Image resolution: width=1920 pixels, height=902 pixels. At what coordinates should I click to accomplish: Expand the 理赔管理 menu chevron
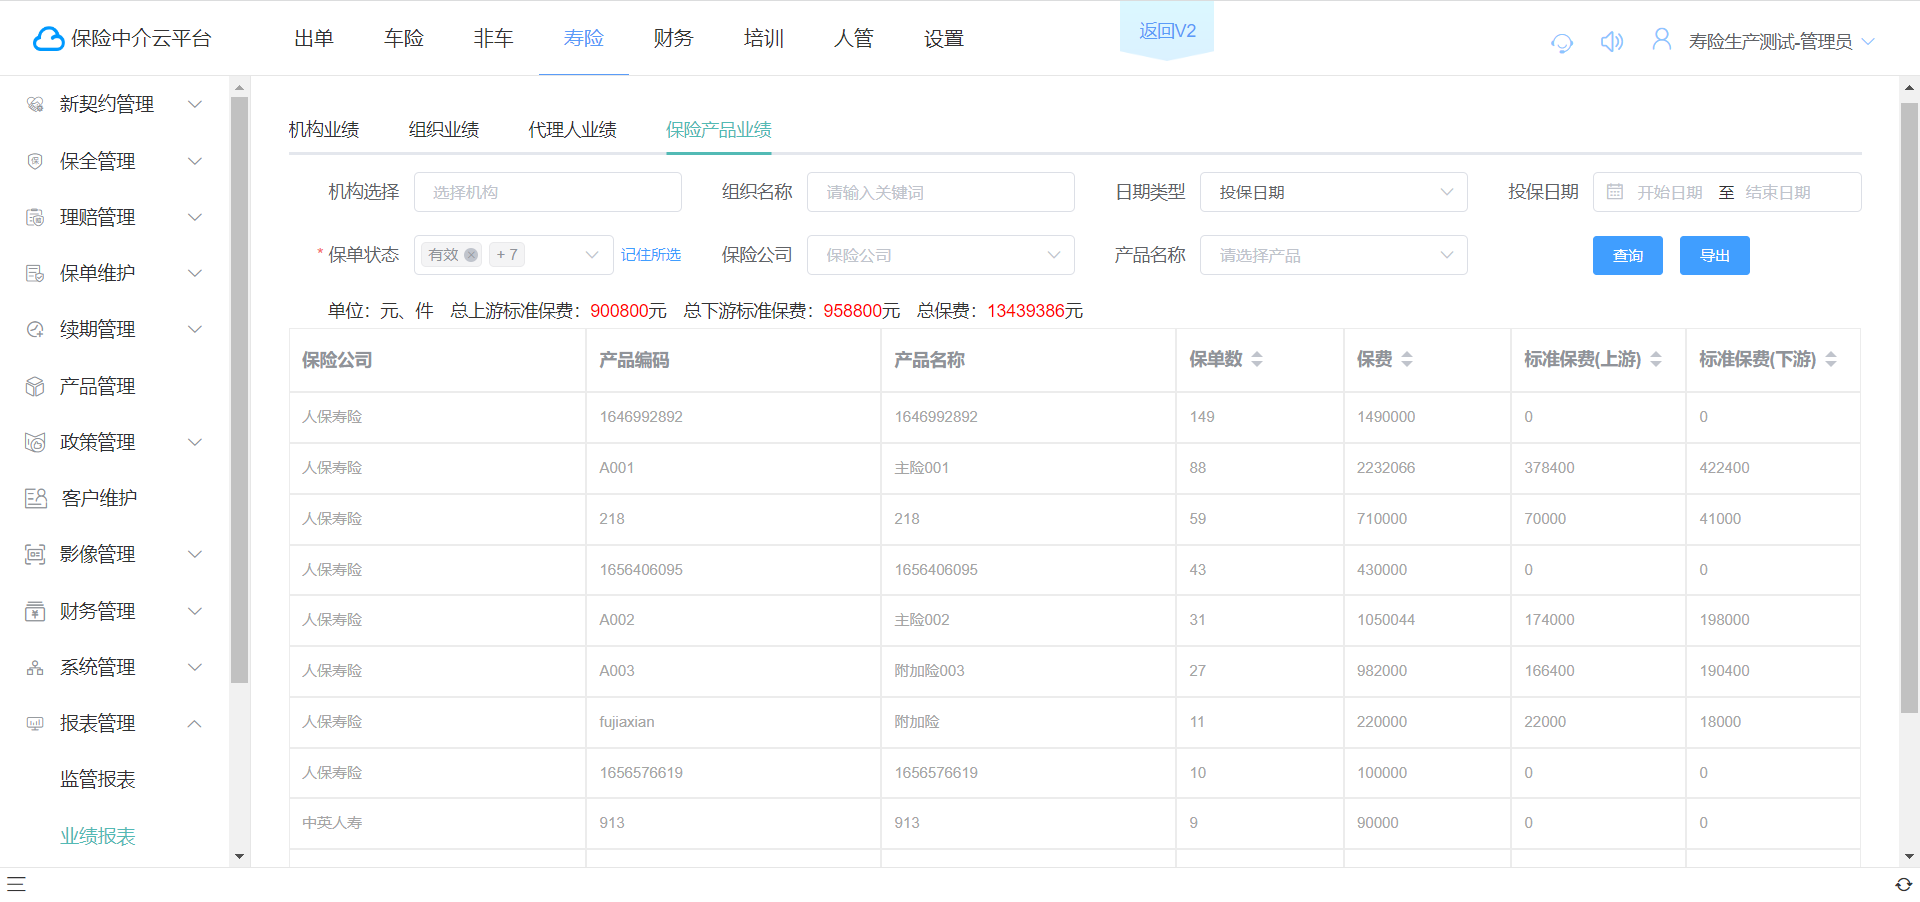tap(195, 217)
